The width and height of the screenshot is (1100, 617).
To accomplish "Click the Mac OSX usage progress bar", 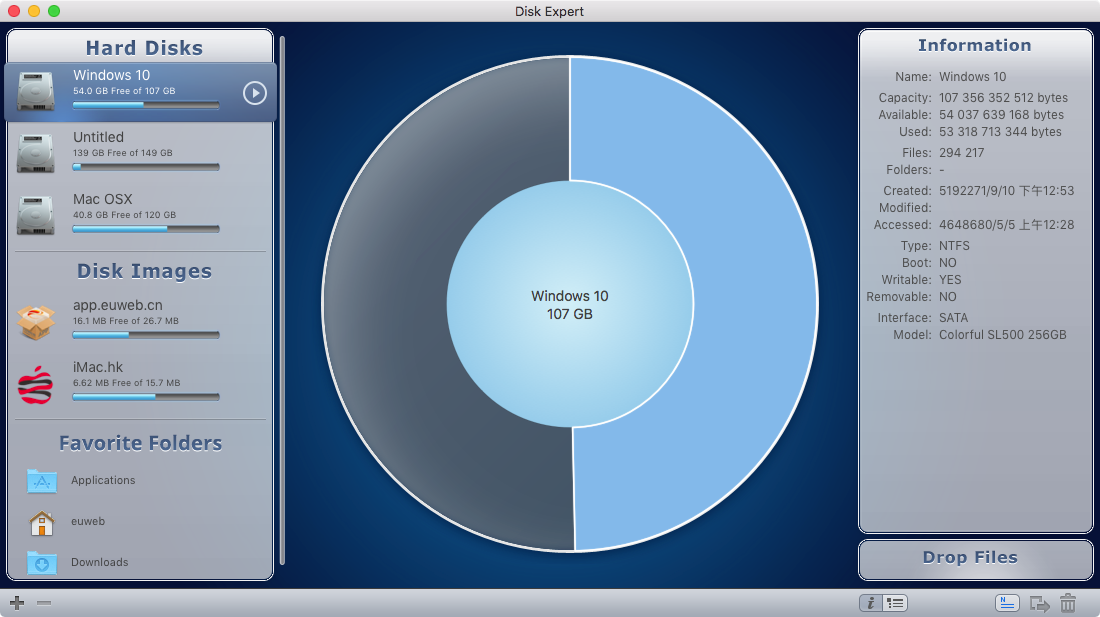I will click(x=146, y=229).
